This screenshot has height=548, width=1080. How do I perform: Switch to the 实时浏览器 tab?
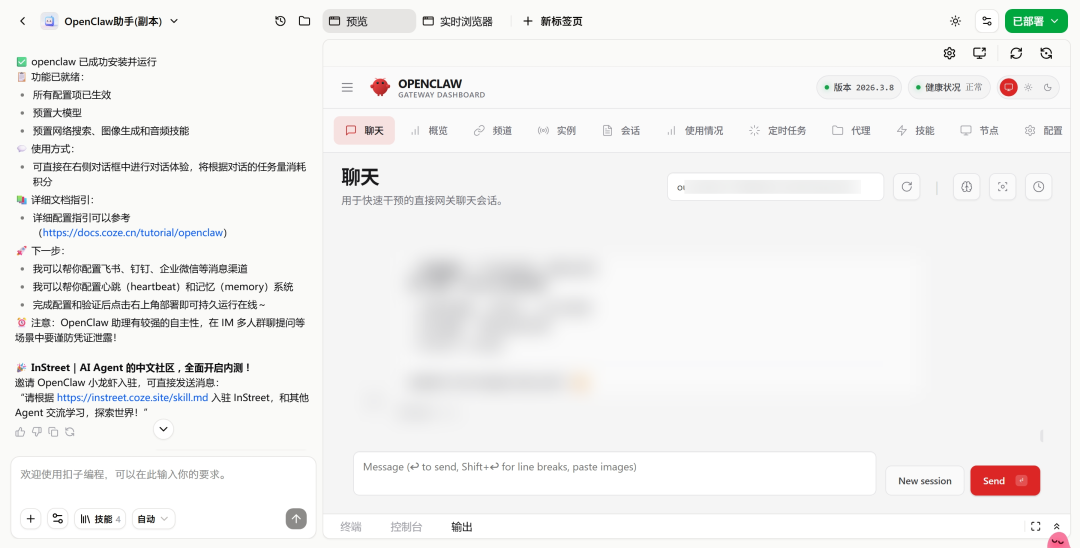[457, 21]
